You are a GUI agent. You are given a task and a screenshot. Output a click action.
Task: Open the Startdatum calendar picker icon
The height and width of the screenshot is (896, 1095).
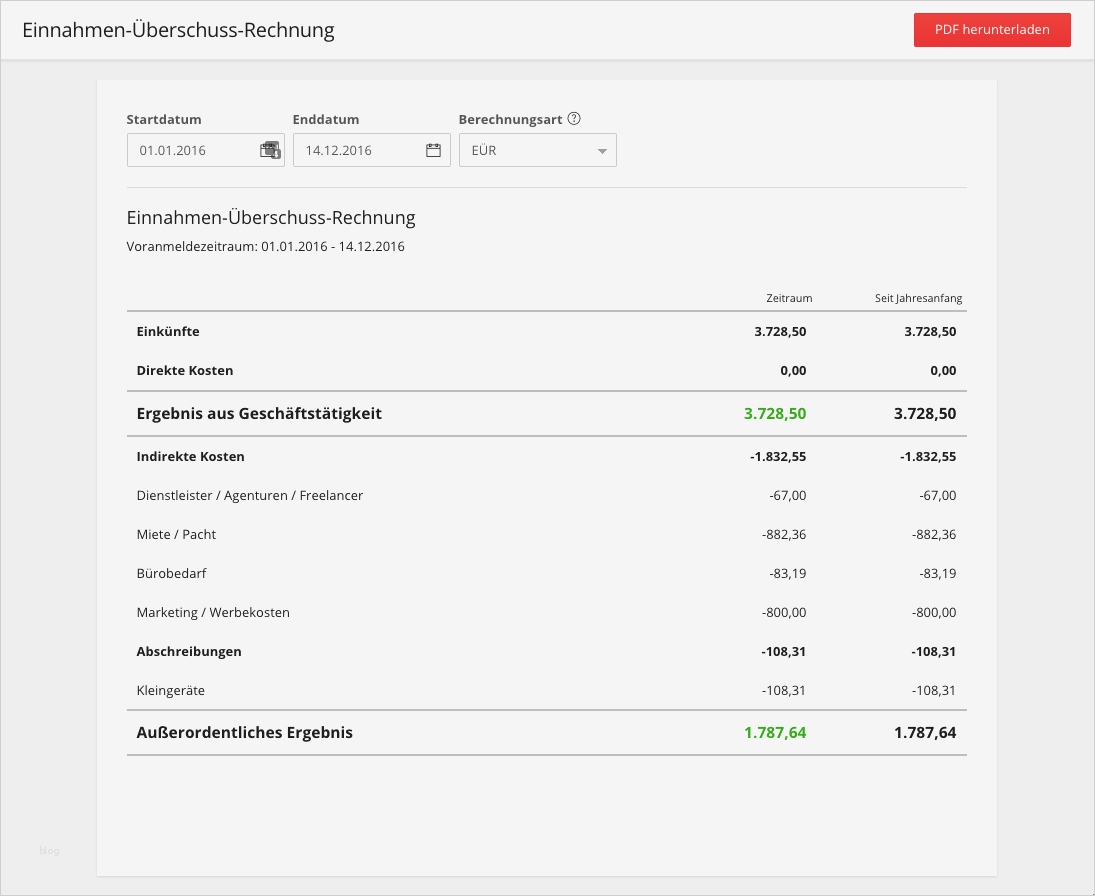tap(270, 150)
